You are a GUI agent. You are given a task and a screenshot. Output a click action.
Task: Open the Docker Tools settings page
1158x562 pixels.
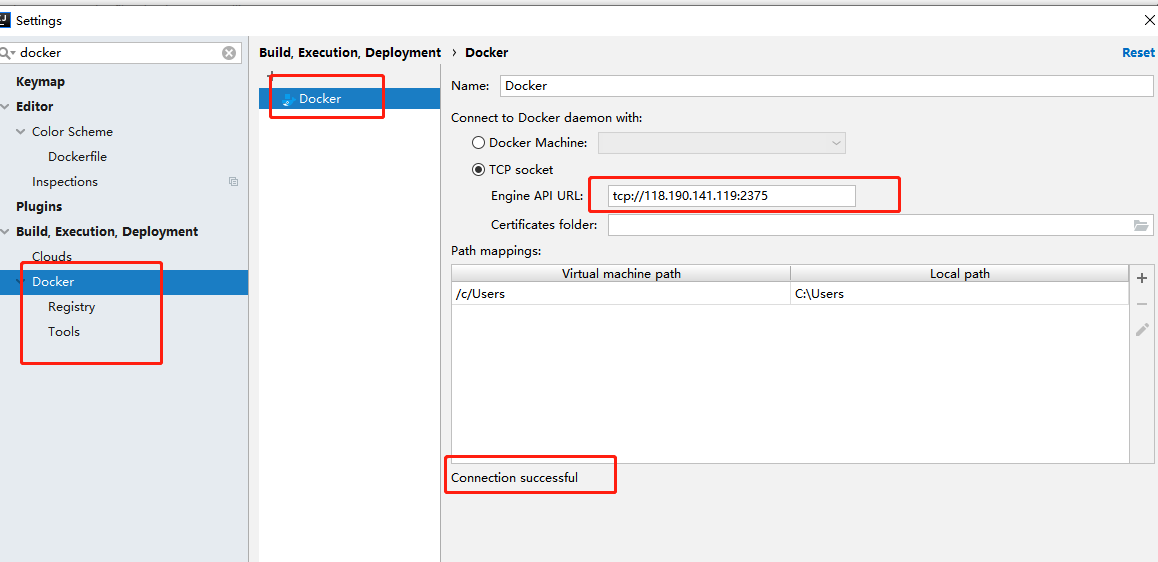(x=64, y=332)
